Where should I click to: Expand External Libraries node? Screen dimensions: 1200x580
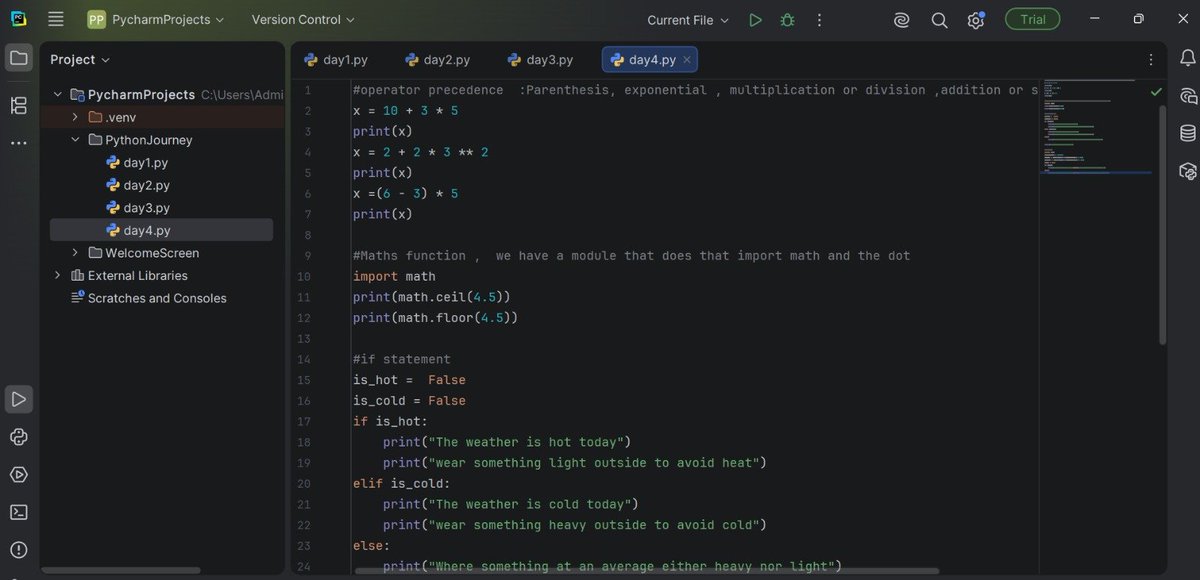[x=58, y=275]
